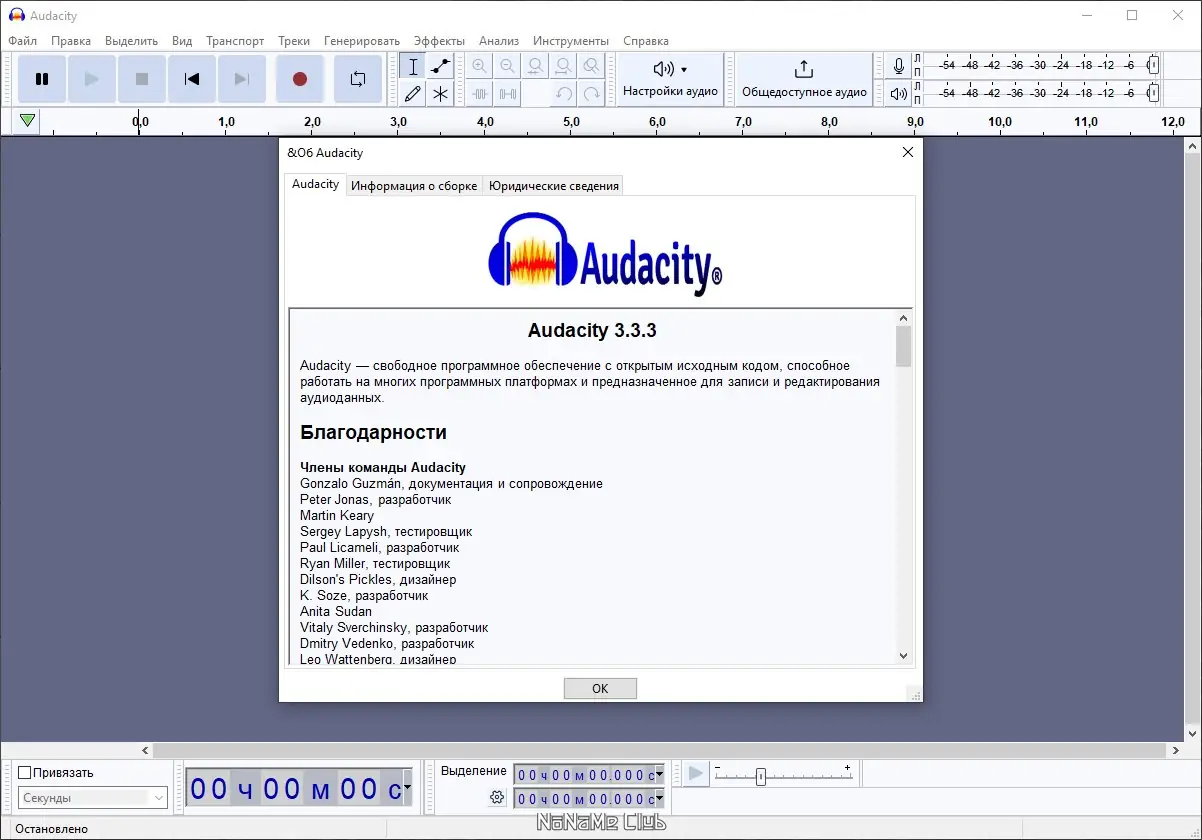Click the Redo arrow icon
This screenshot has width=1202, height=840.
coord(592,94)
